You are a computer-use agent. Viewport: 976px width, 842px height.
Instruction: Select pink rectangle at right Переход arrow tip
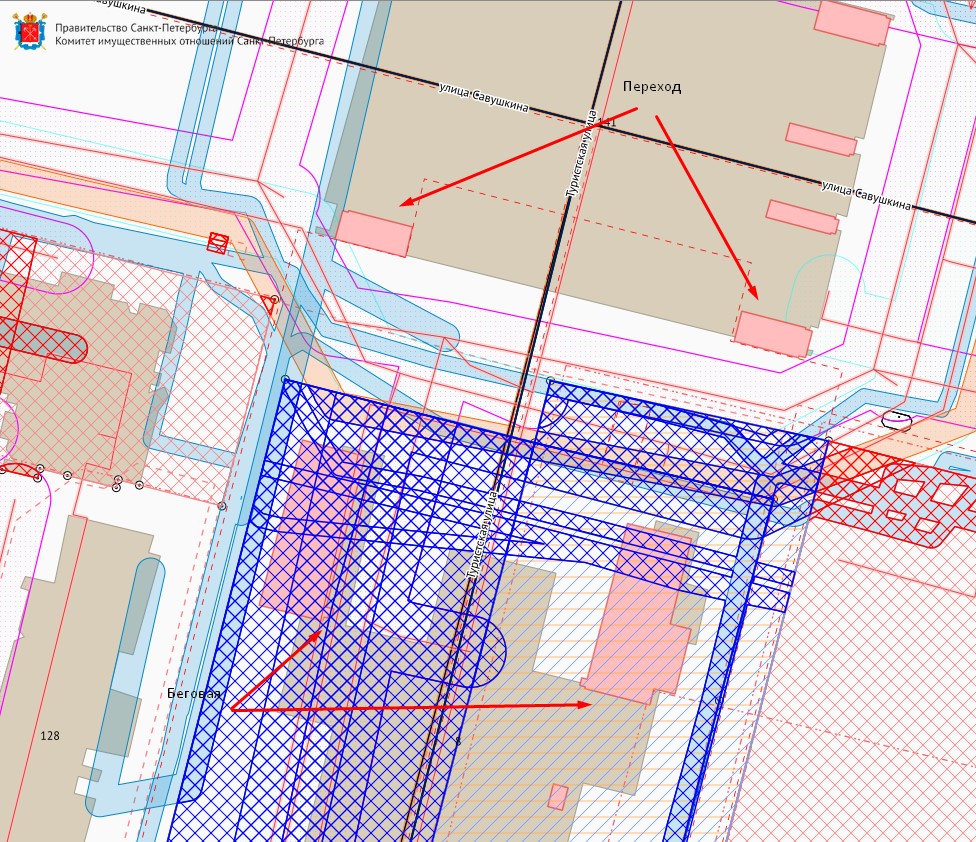pos(773,333)
